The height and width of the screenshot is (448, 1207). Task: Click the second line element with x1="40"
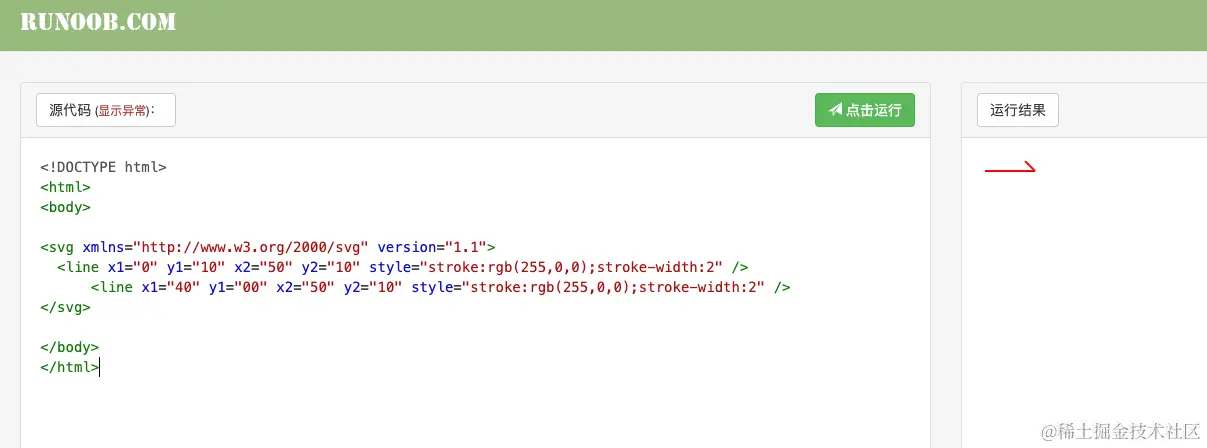coord(441,287)
